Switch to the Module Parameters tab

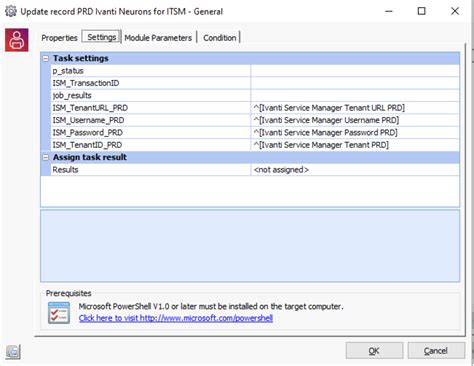tap(158, 38)
